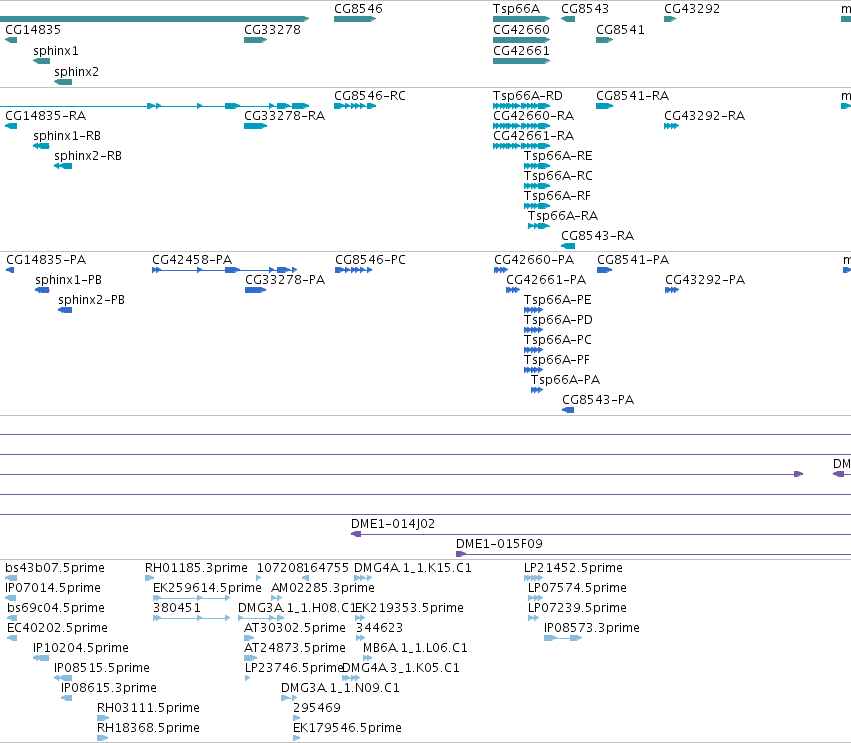Screen dimensions: 851x743
Task: Select the CG14835 gene label
Action: point(33,30)
